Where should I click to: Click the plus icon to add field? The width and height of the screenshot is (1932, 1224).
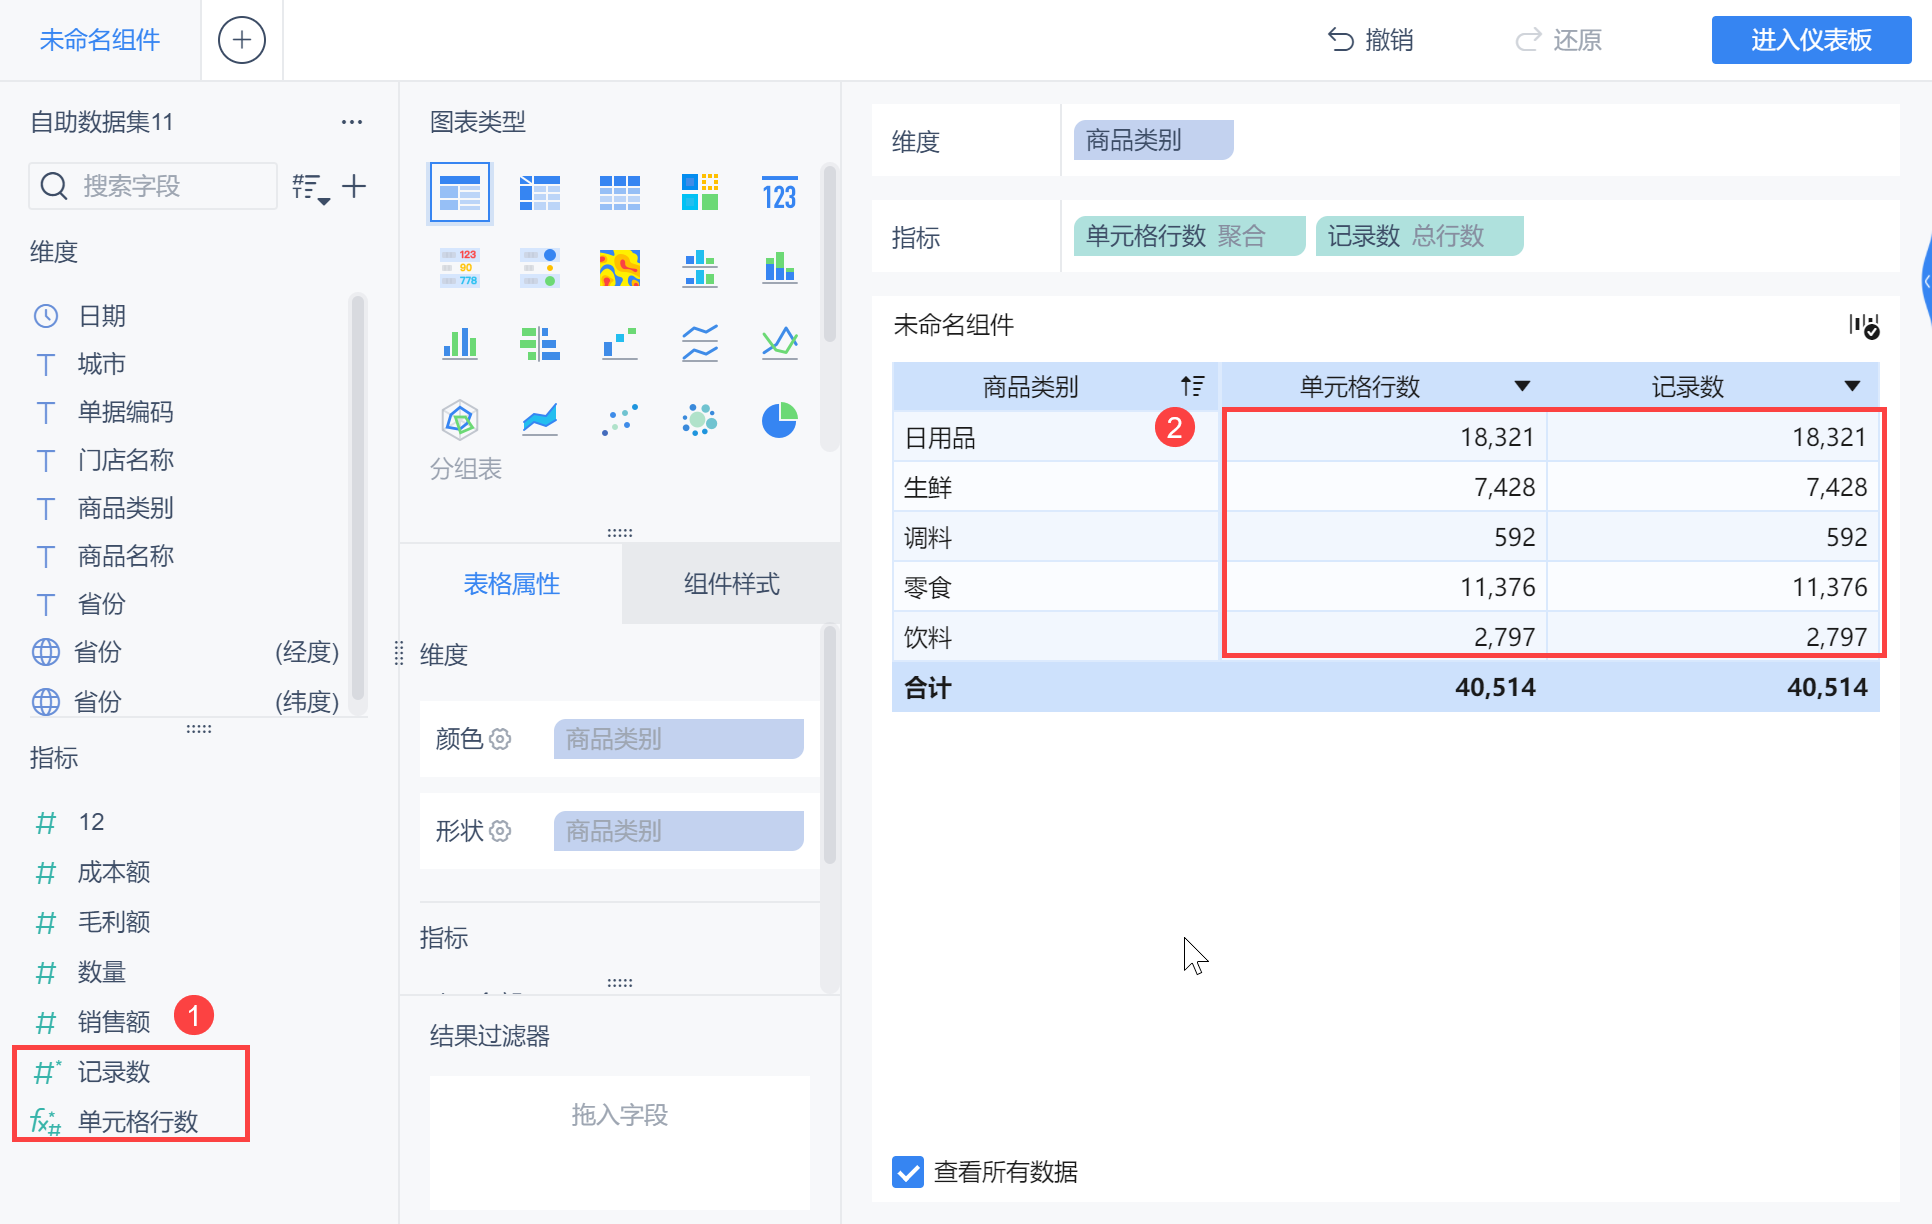pos(354,186)
